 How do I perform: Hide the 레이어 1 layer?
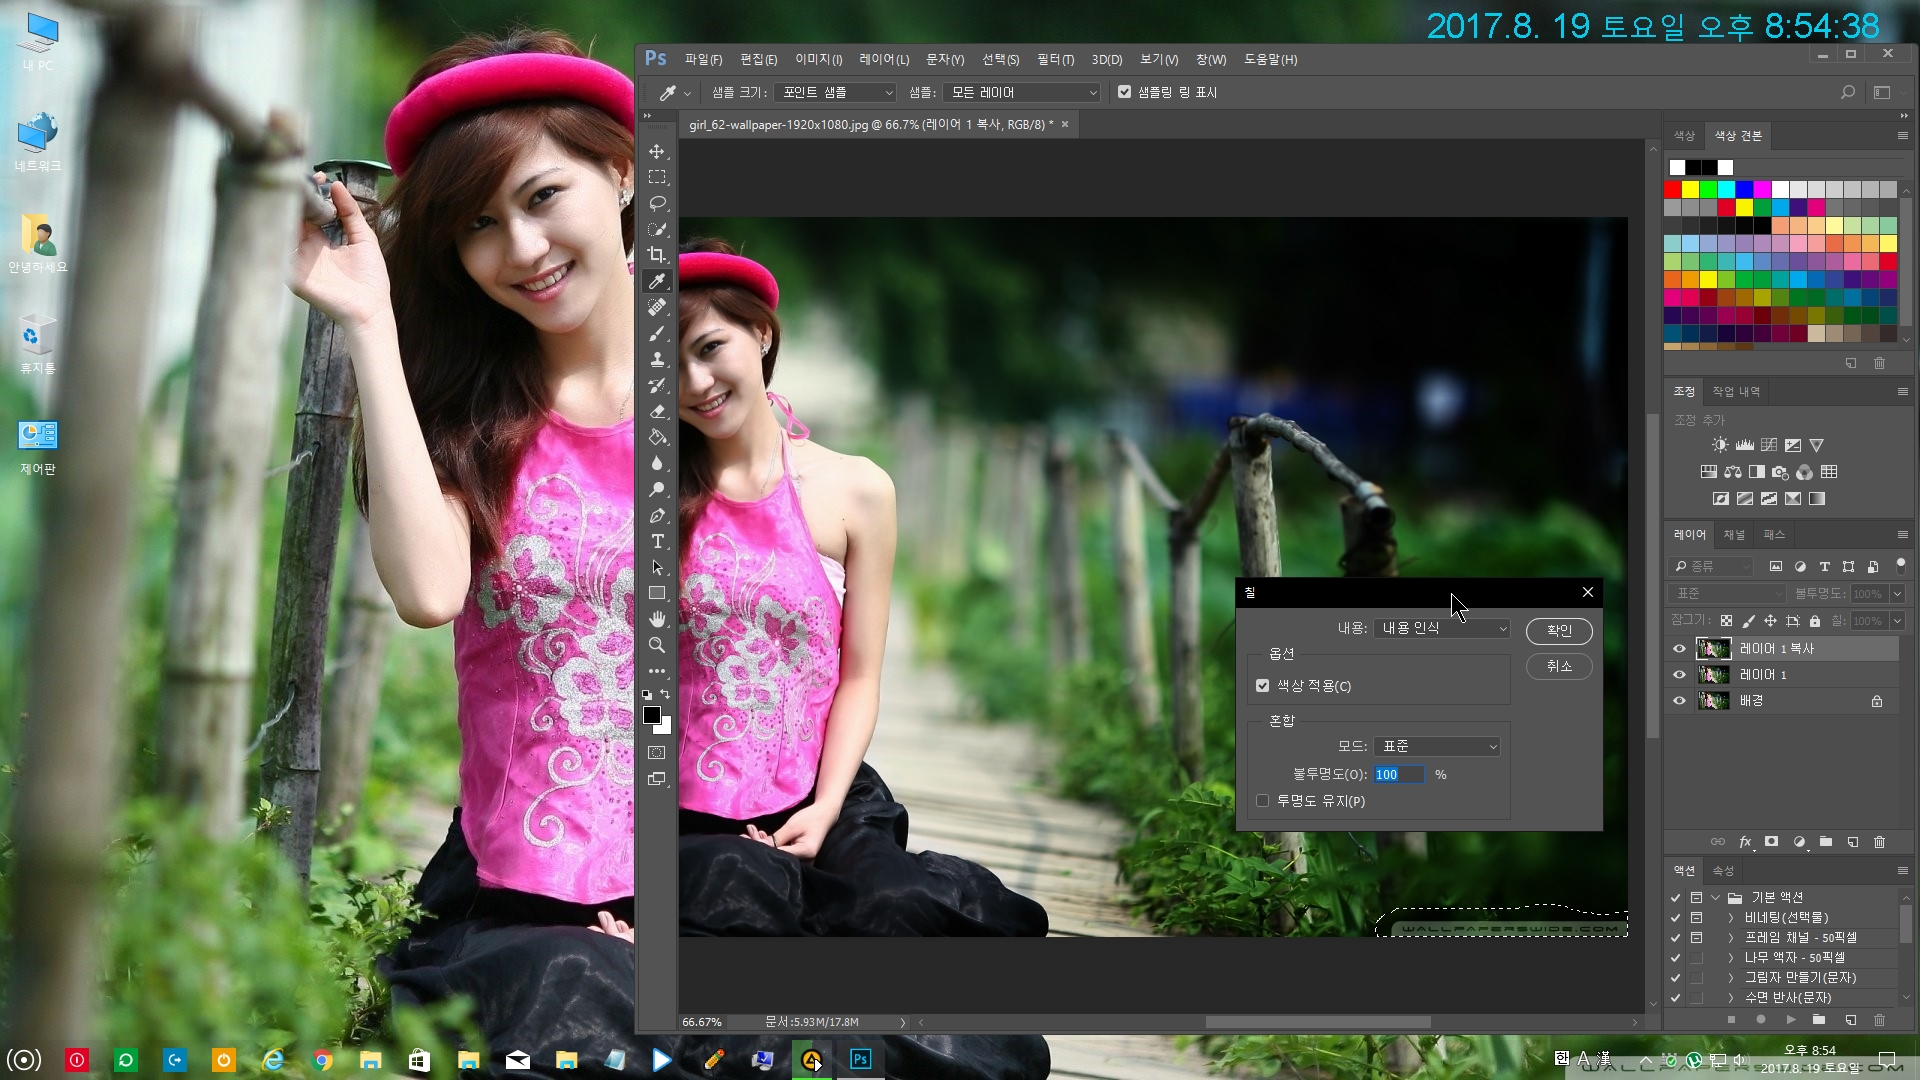[1679, 675]
